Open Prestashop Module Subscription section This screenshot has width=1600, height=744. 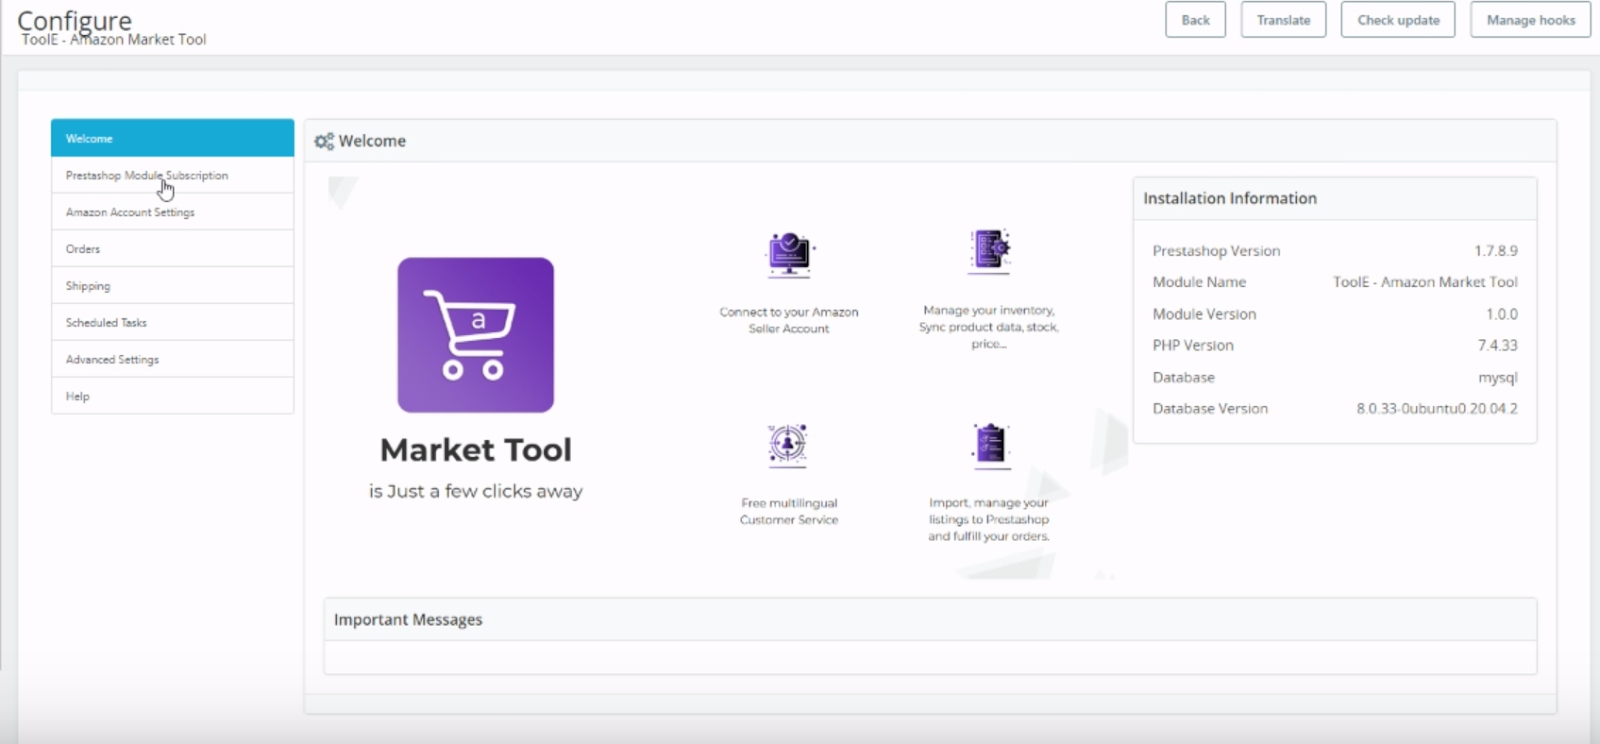172,175
